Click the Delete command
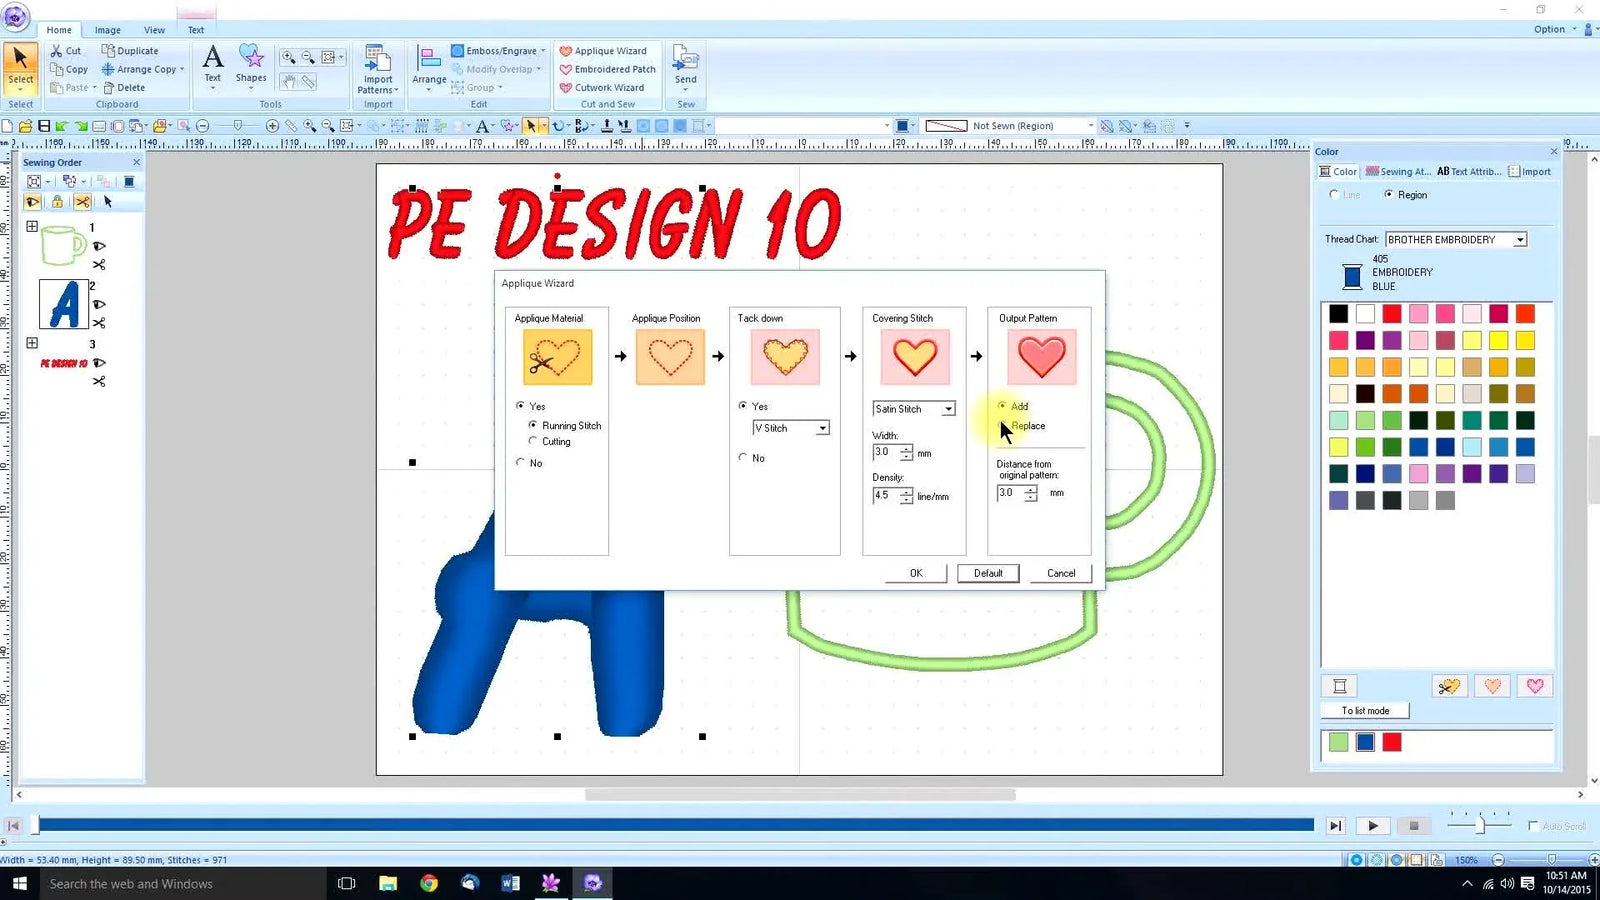Viewport: 1600px width, 900px height. [x=124, y=87]
